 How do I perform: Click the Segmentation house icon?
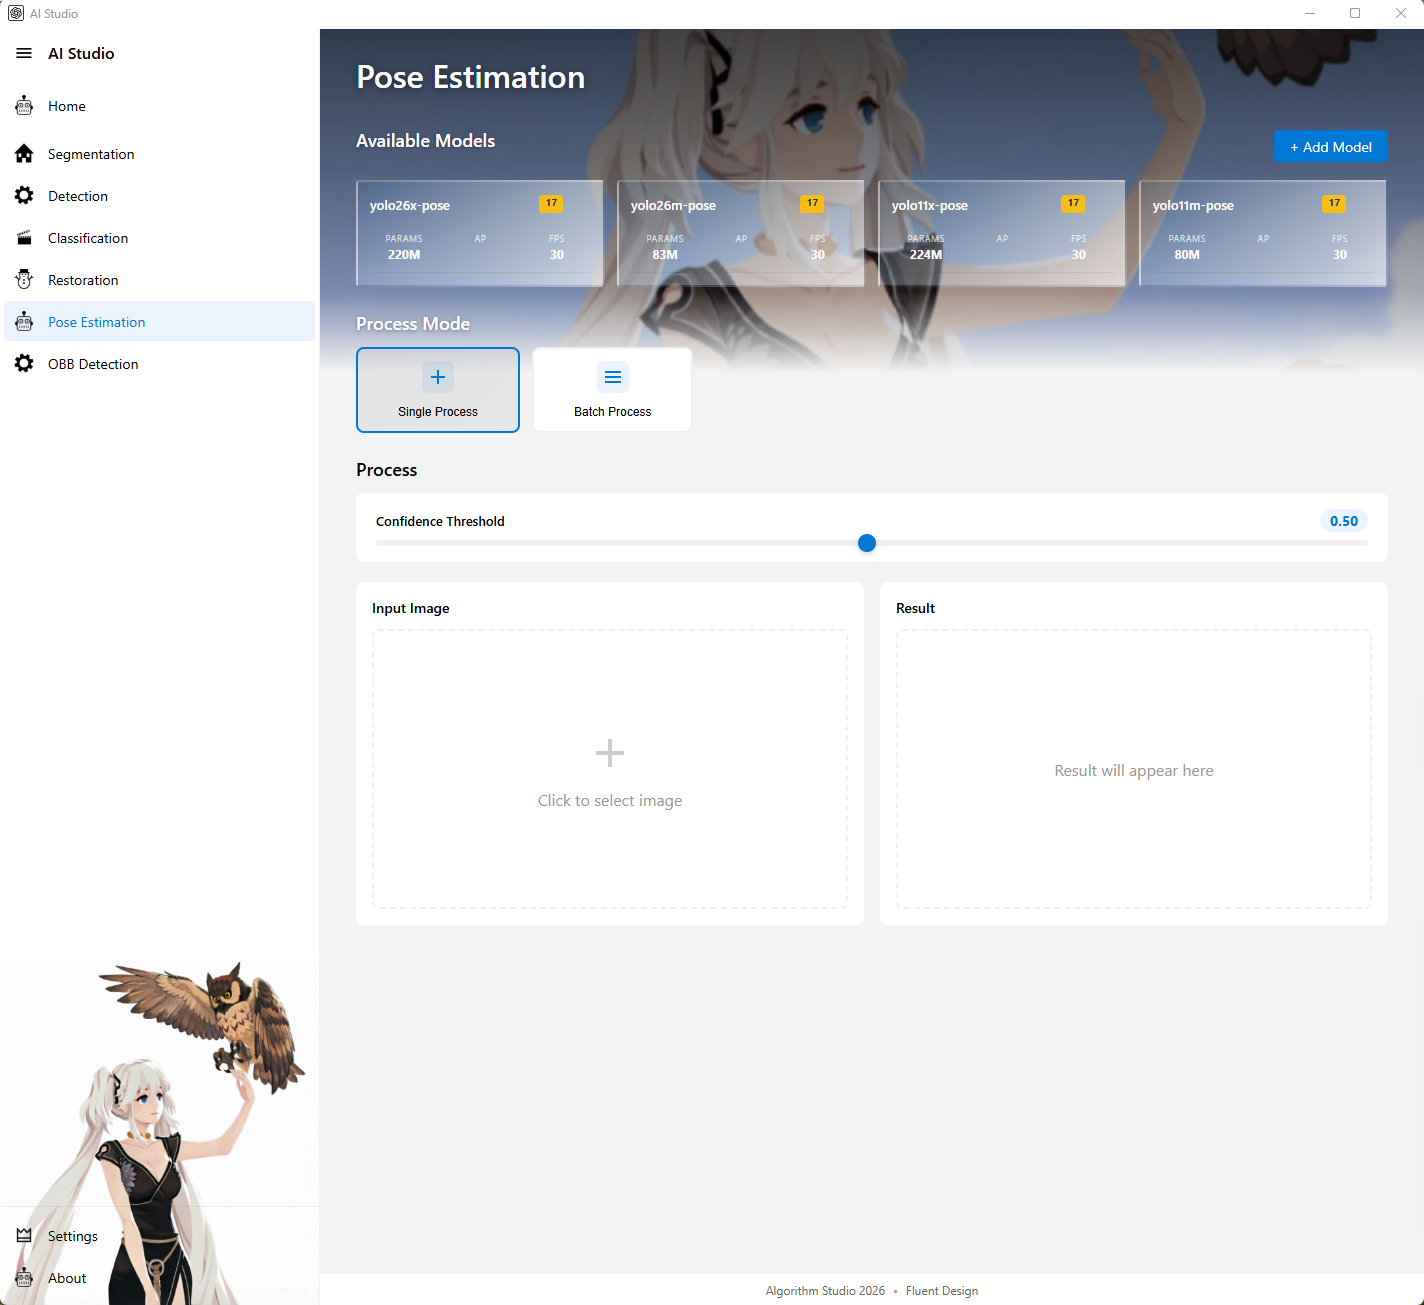[24, 154]
